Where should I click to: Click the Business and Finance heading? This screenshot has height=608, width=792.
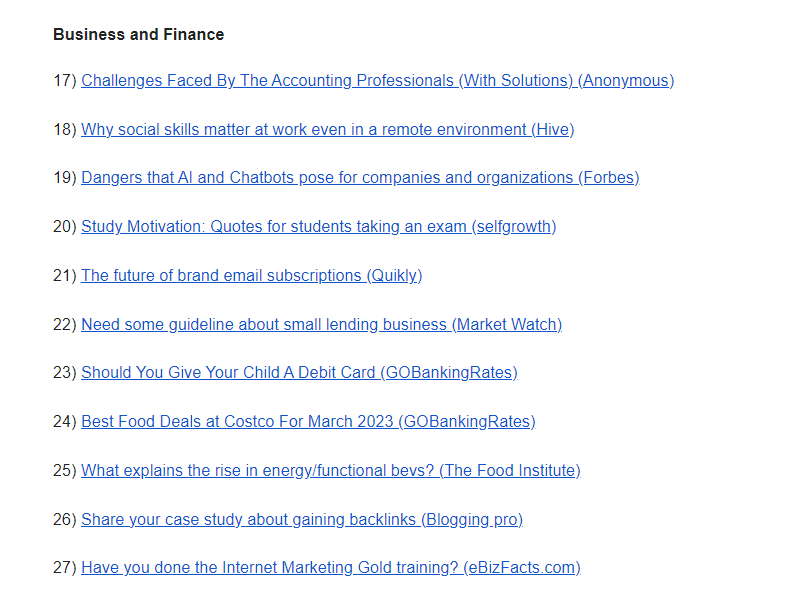tap(138, 34)
